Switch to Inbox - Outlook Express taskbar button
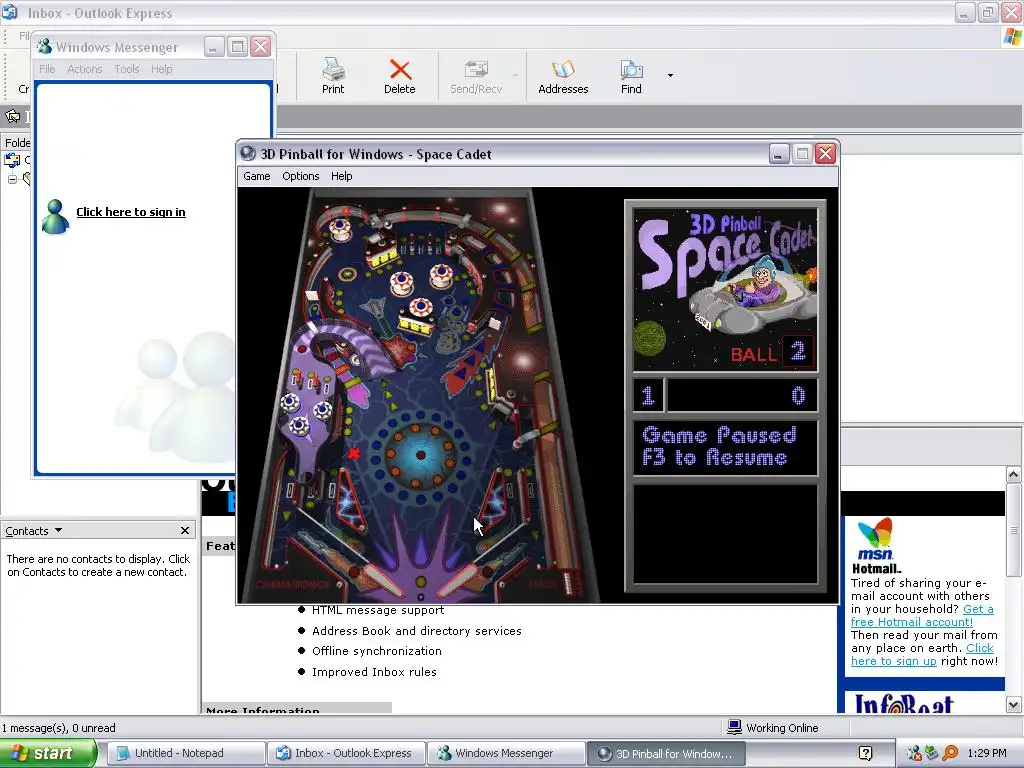This screenshot has height=768, width=1024. coord(346,754)
